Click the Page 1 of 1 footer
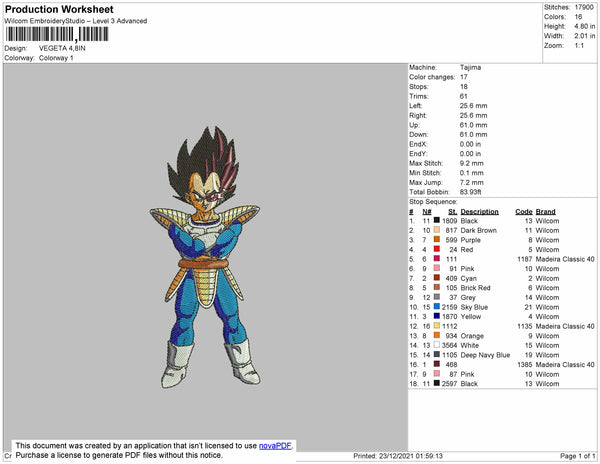This screenshot has width=600, height=464. pyautogui.click(x=577, y=456)
